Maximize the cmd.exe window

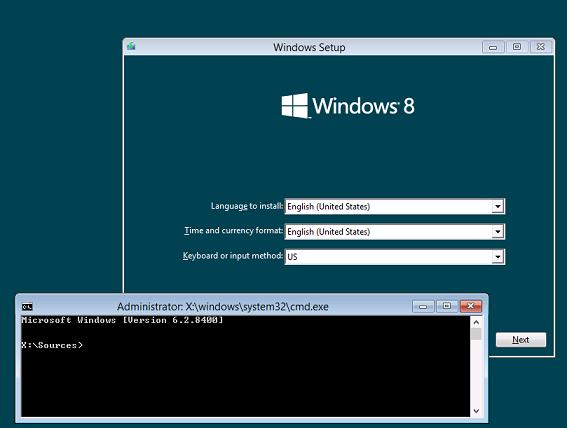tap(447, 307)
